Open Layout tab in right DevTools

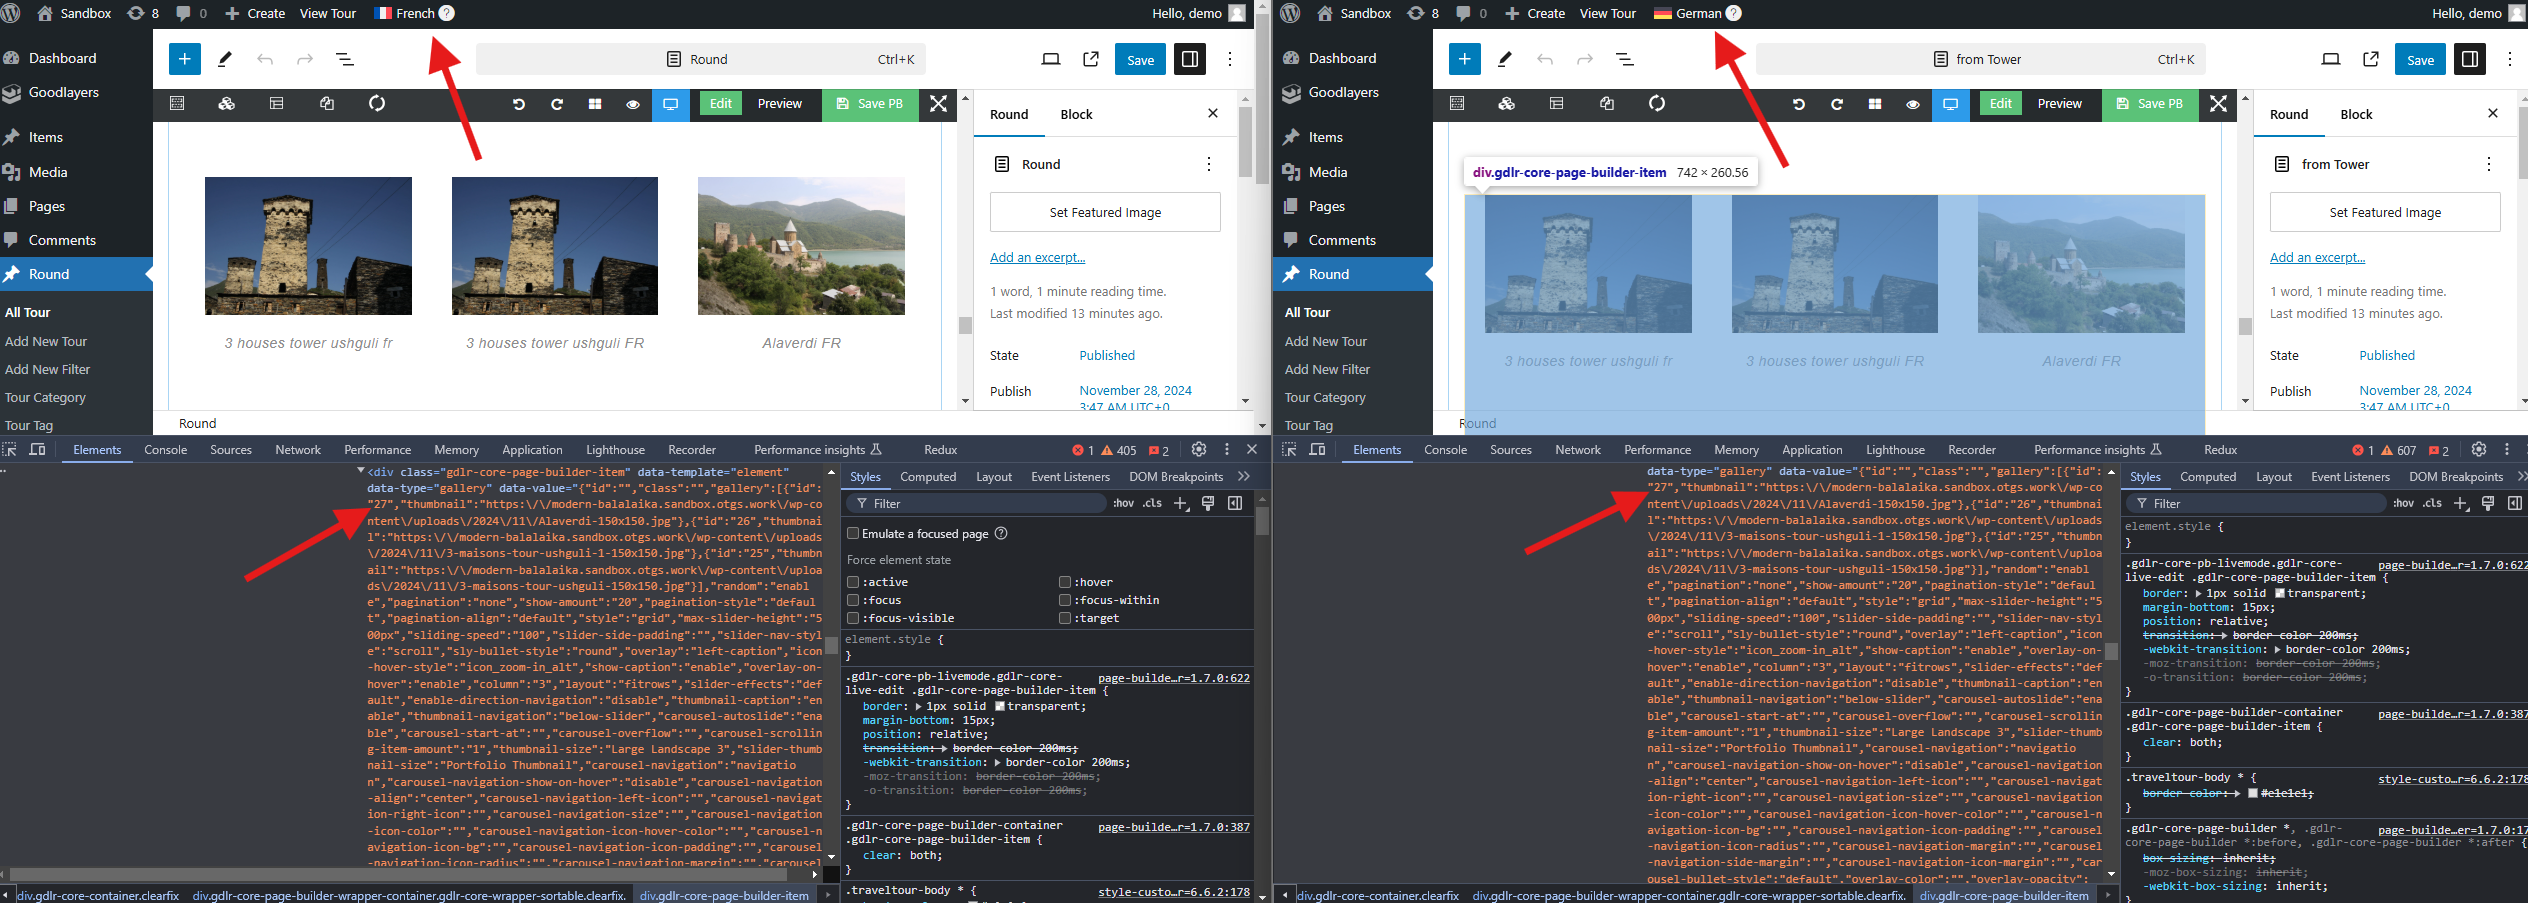click(2274, 477)
